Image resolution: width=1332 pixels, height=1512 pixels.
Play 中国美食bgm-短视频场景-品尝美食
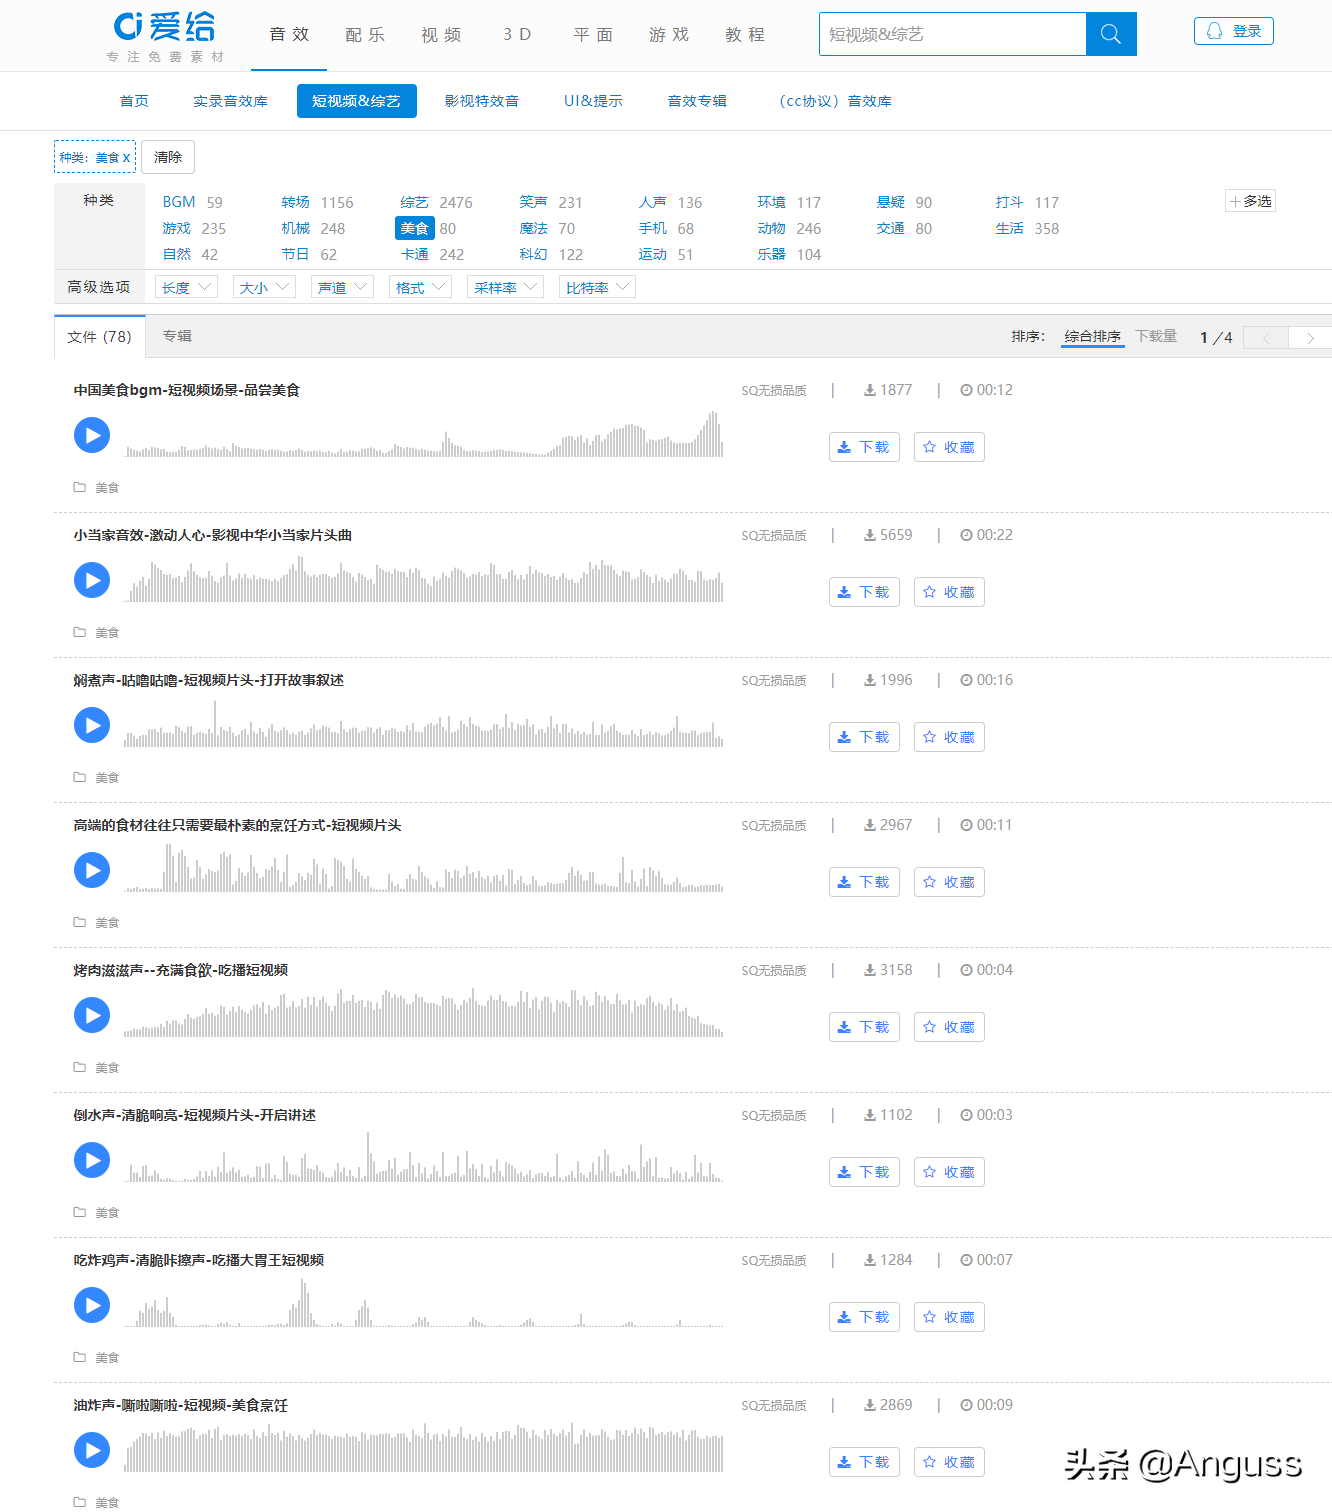click(92, 435)
